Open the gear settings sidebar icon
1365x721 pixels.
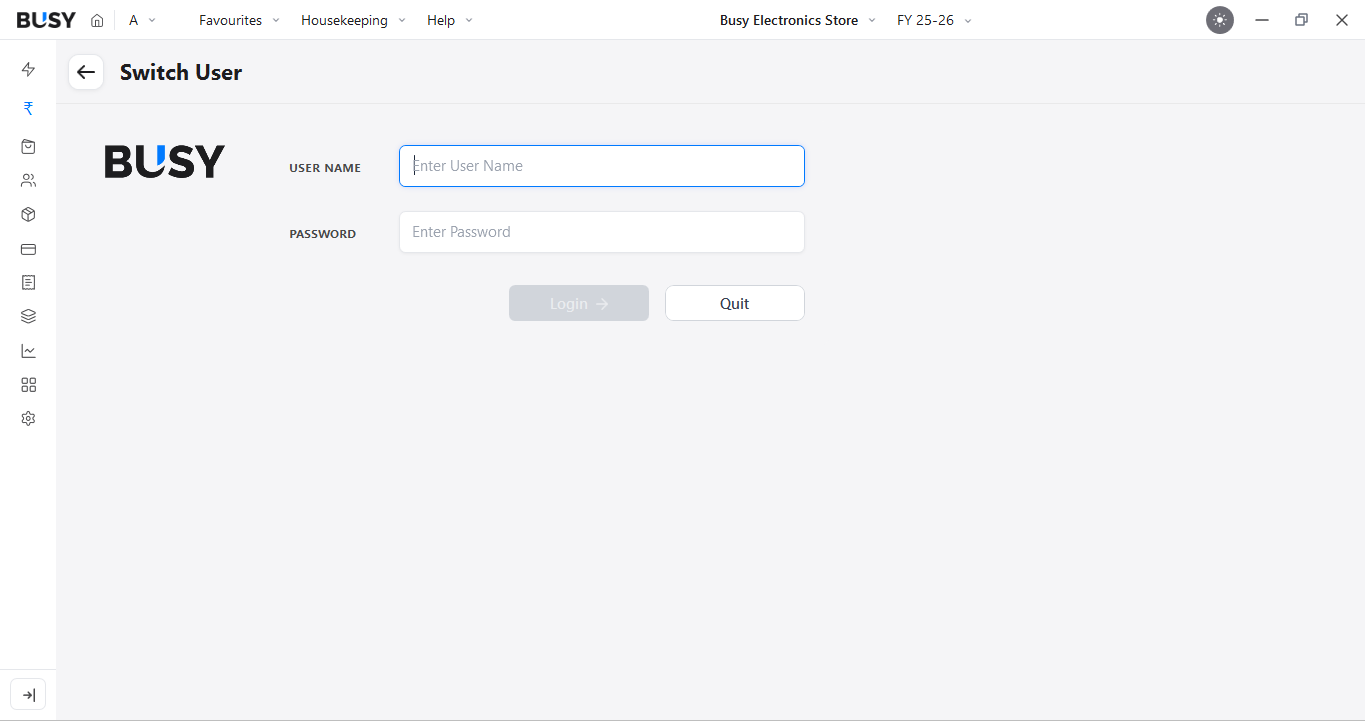28,419
